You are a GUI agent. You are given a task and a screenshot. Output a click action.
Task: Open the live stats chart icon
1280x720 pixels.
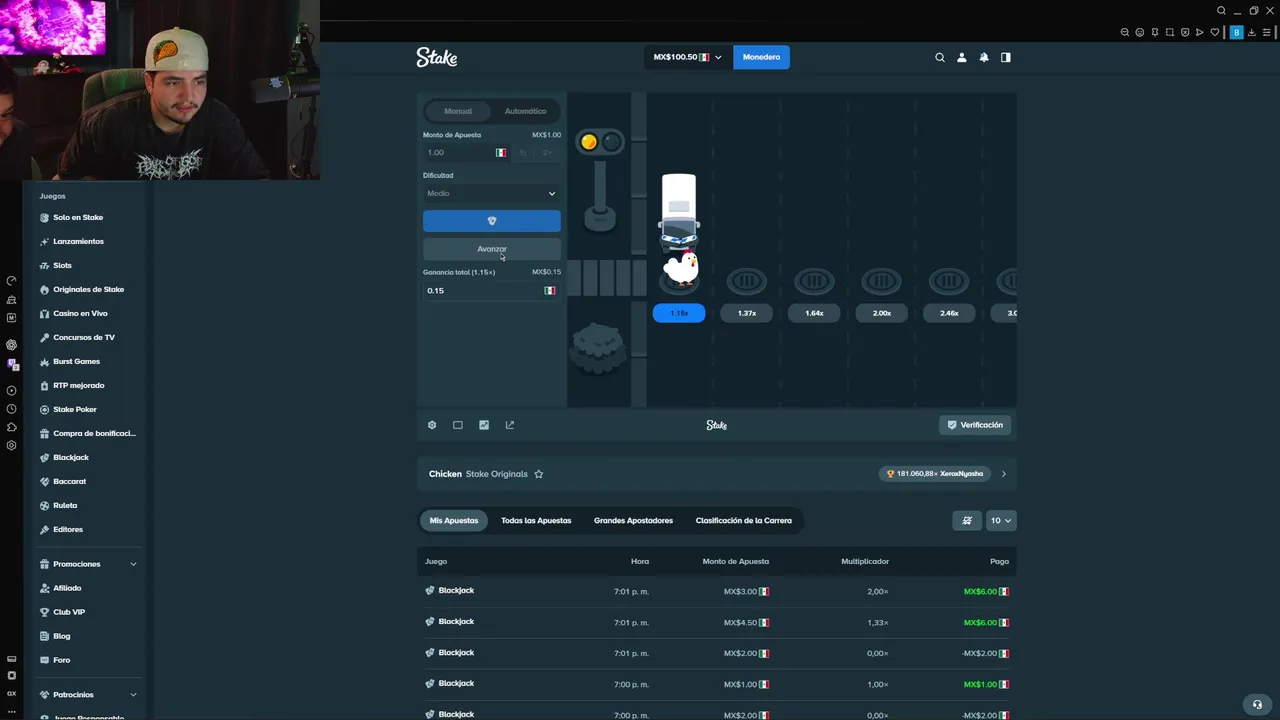coord(484,425)
